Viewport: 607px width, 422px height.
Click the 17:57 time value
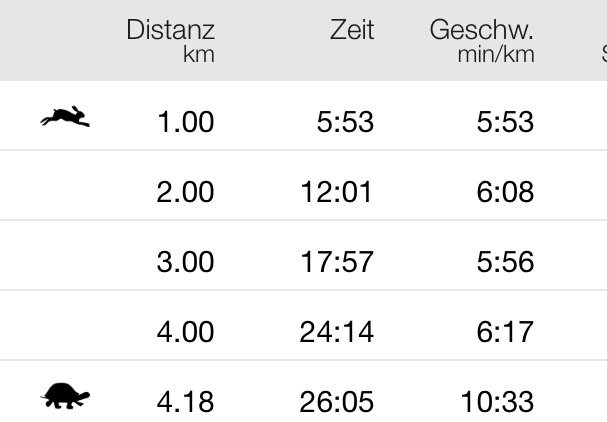coord(337,262)
